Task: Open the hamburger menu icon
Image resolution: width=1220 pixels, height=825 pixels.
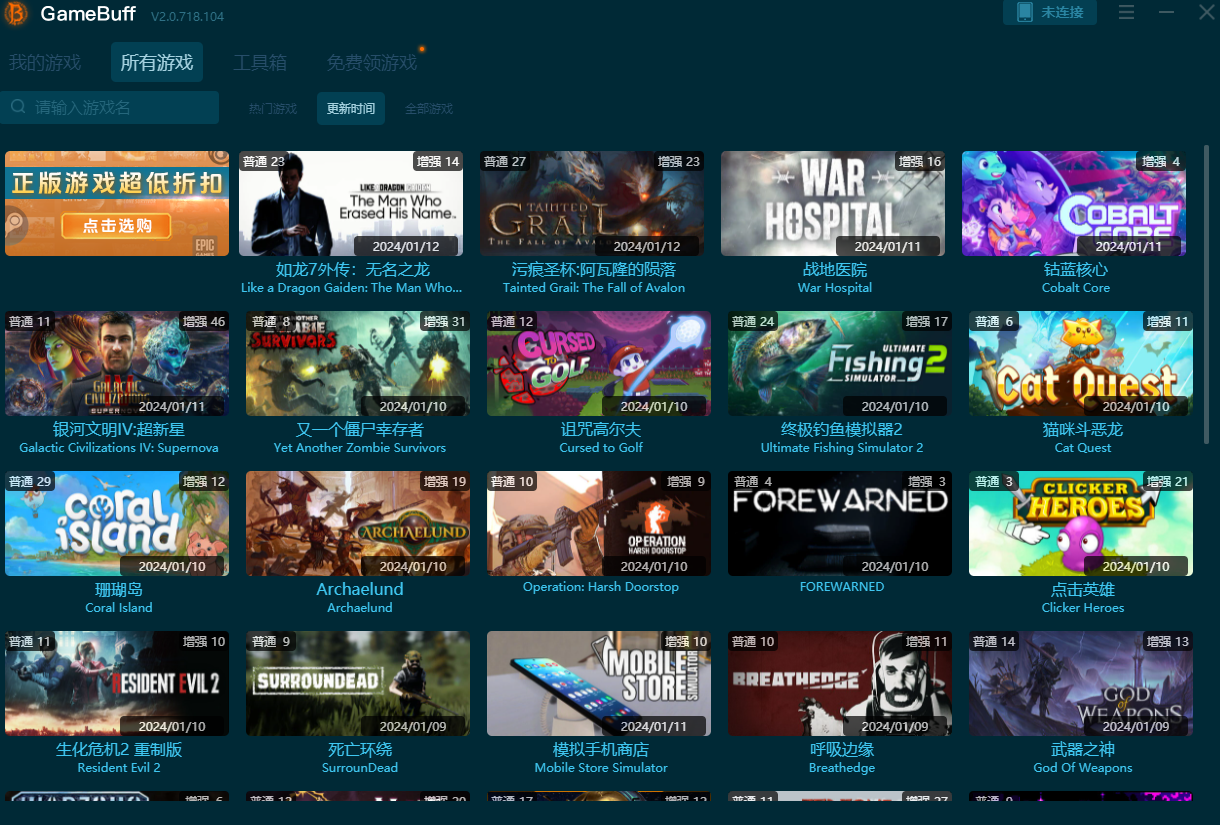Action: coord(1127,12)
